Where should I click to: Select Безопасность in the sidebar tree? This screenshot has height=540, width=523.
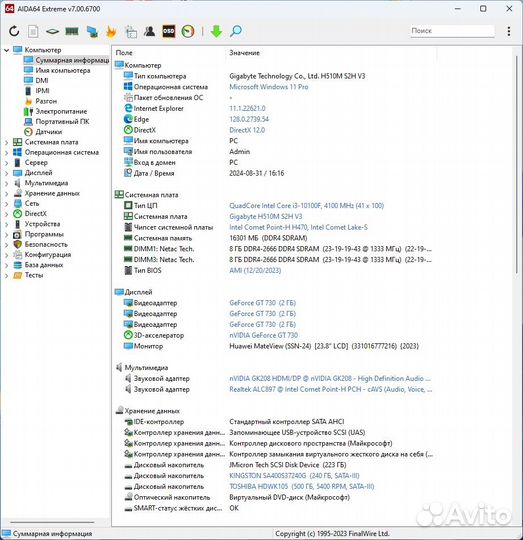(x=40, y=245)
